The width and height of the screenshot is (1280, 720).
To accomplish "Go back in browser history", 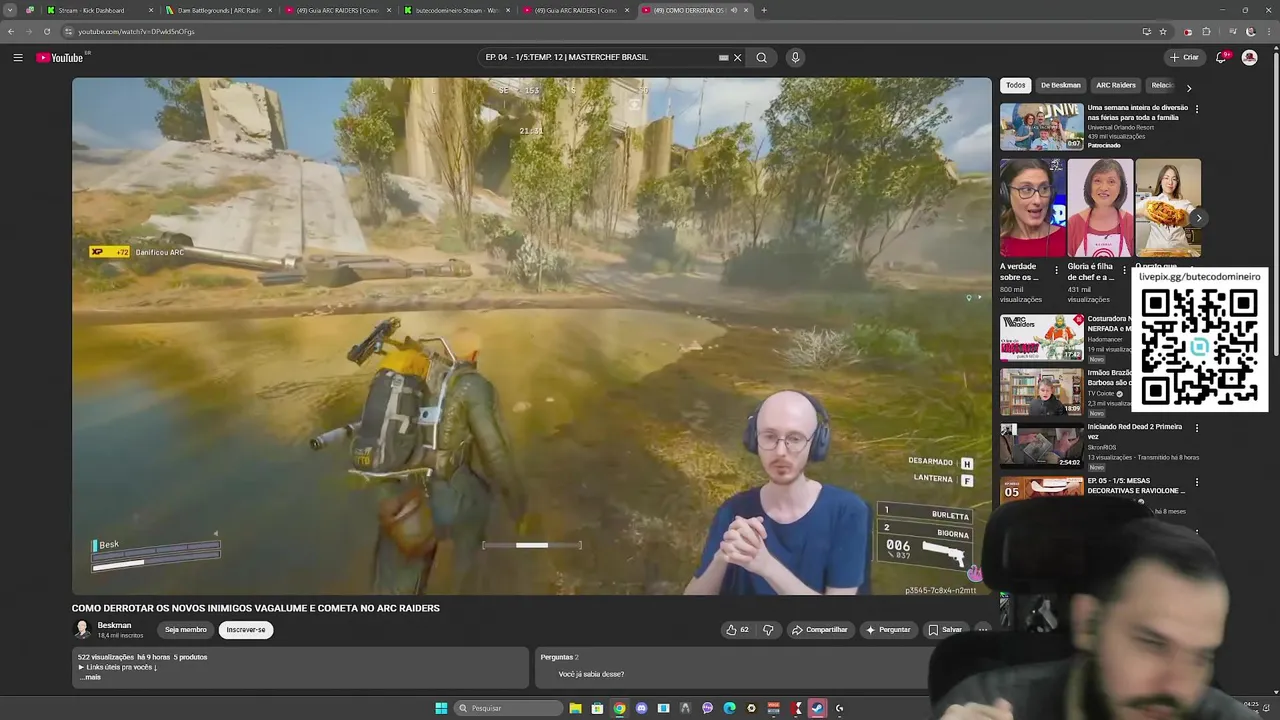I will (11, 31).
